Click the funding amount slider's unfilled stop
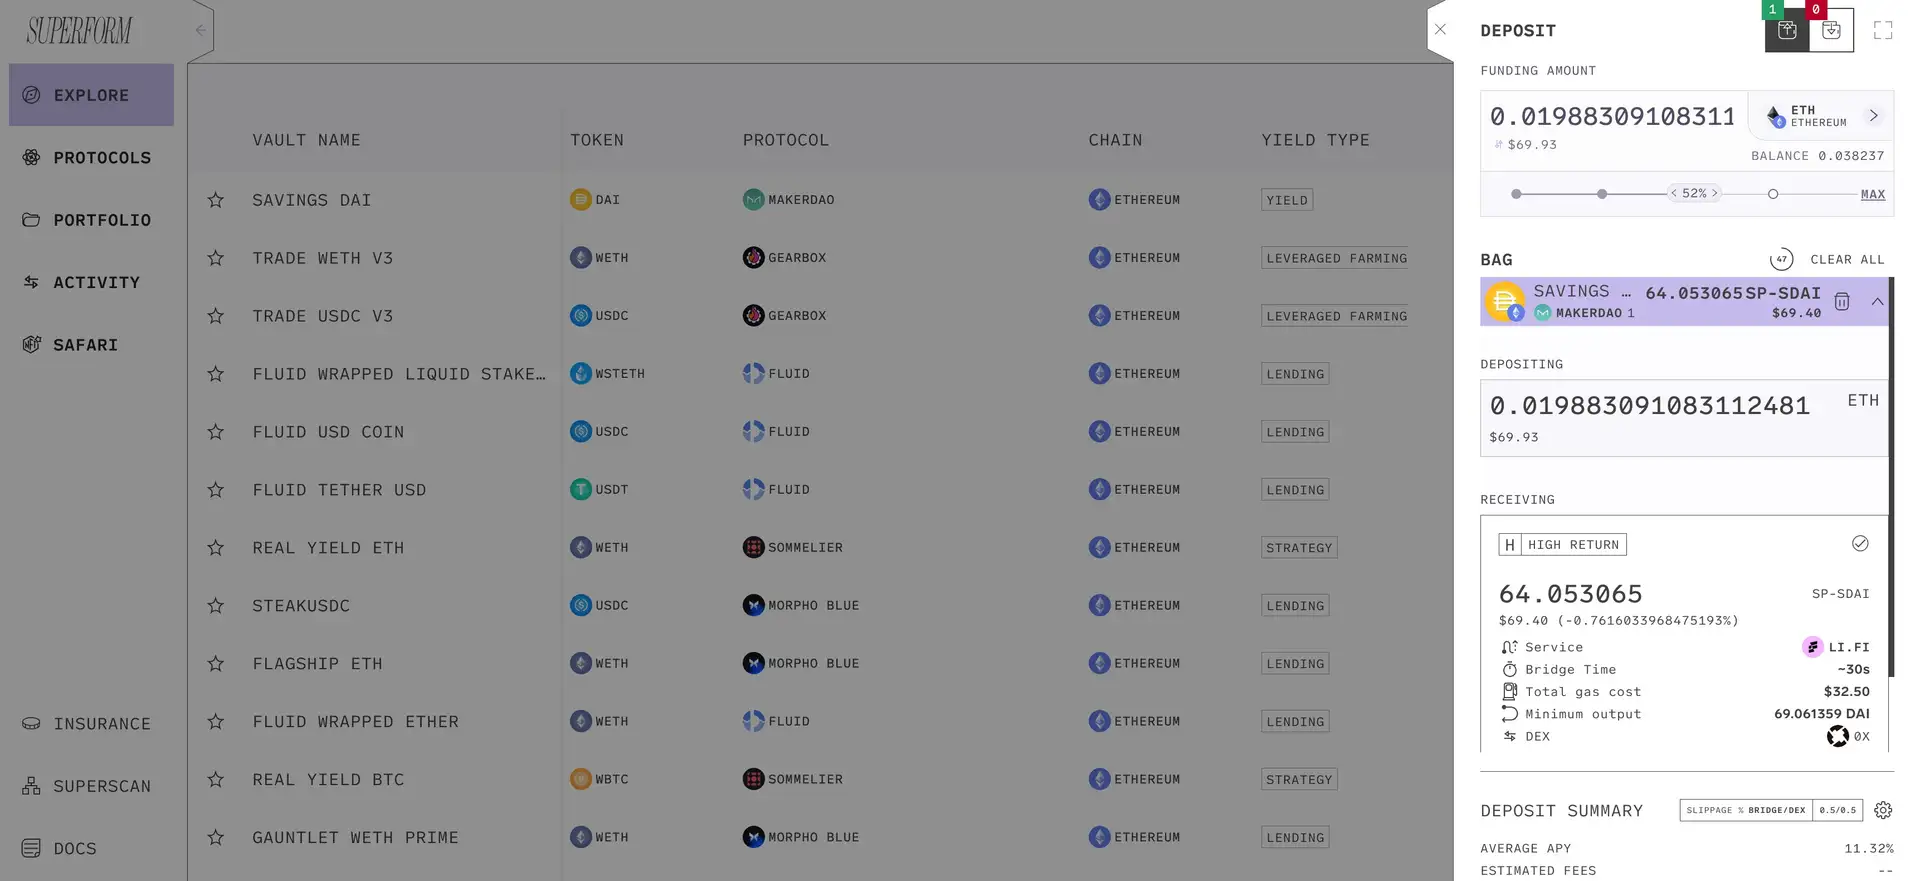This screenshot has height=881, width=1920. [1773, 194]
